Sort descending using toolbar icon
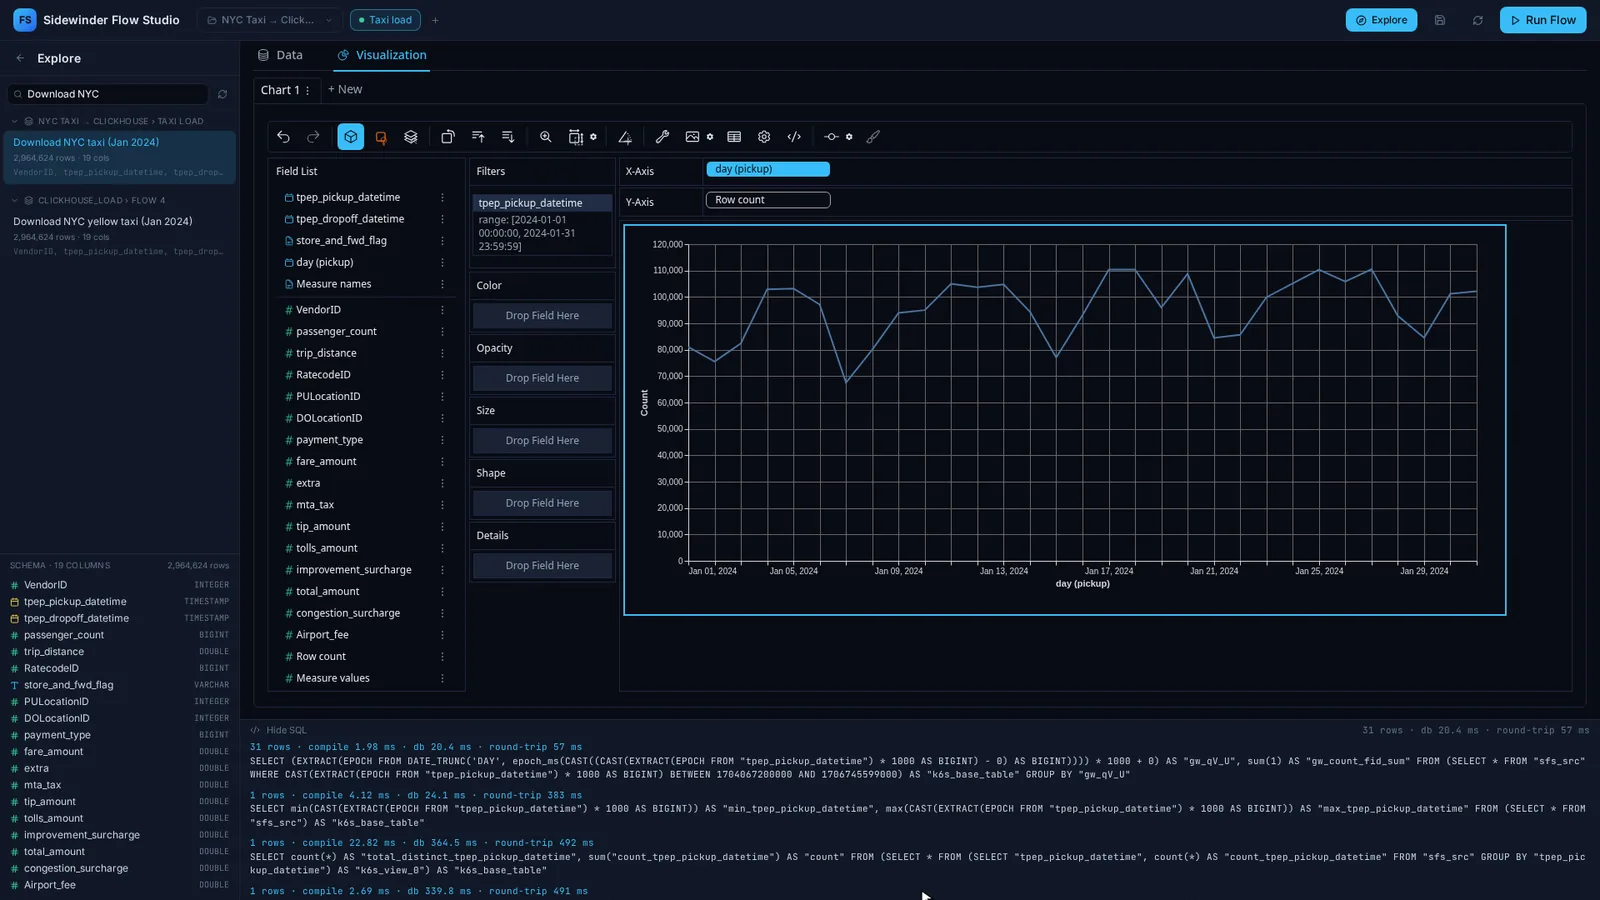Image resolution: width=1600 pixels, height=900 pixels. coord(508,137)
